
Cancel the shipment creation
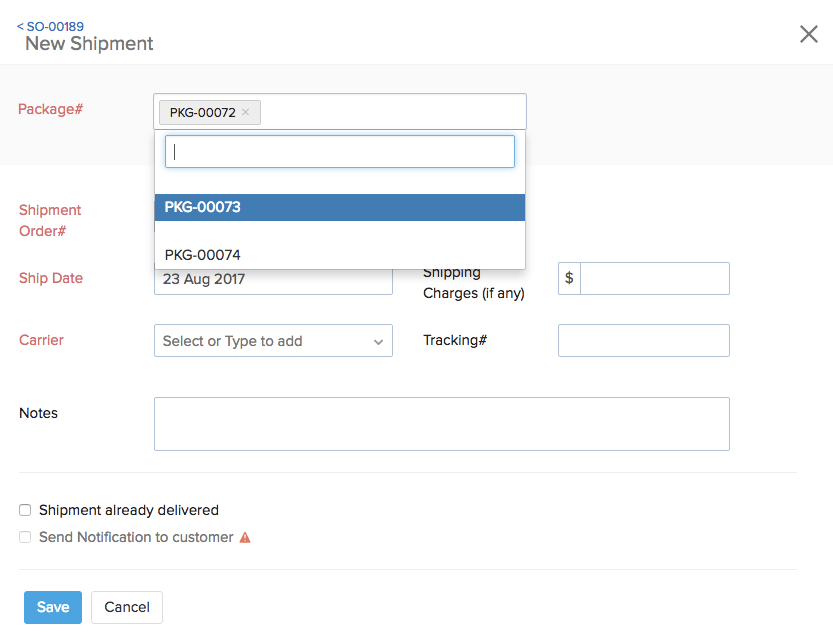[x=126, y=607]
